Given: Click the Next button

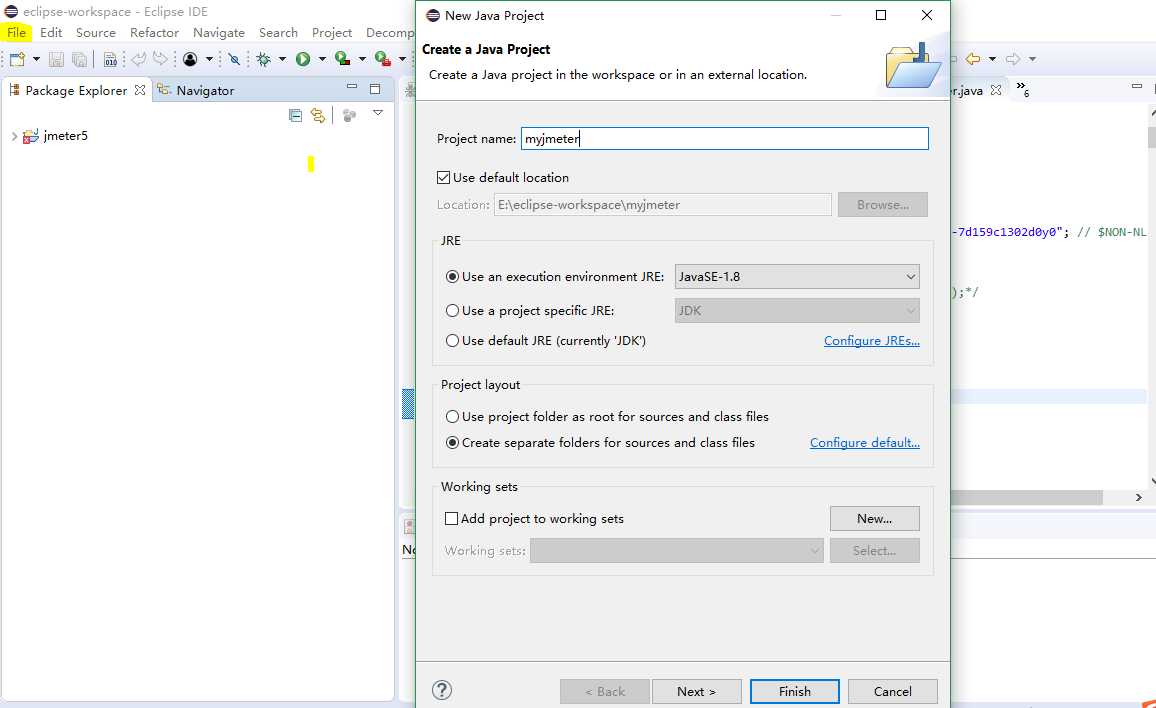Looking at the screenshot, I should pyautogui.click(x=697, y=691).
